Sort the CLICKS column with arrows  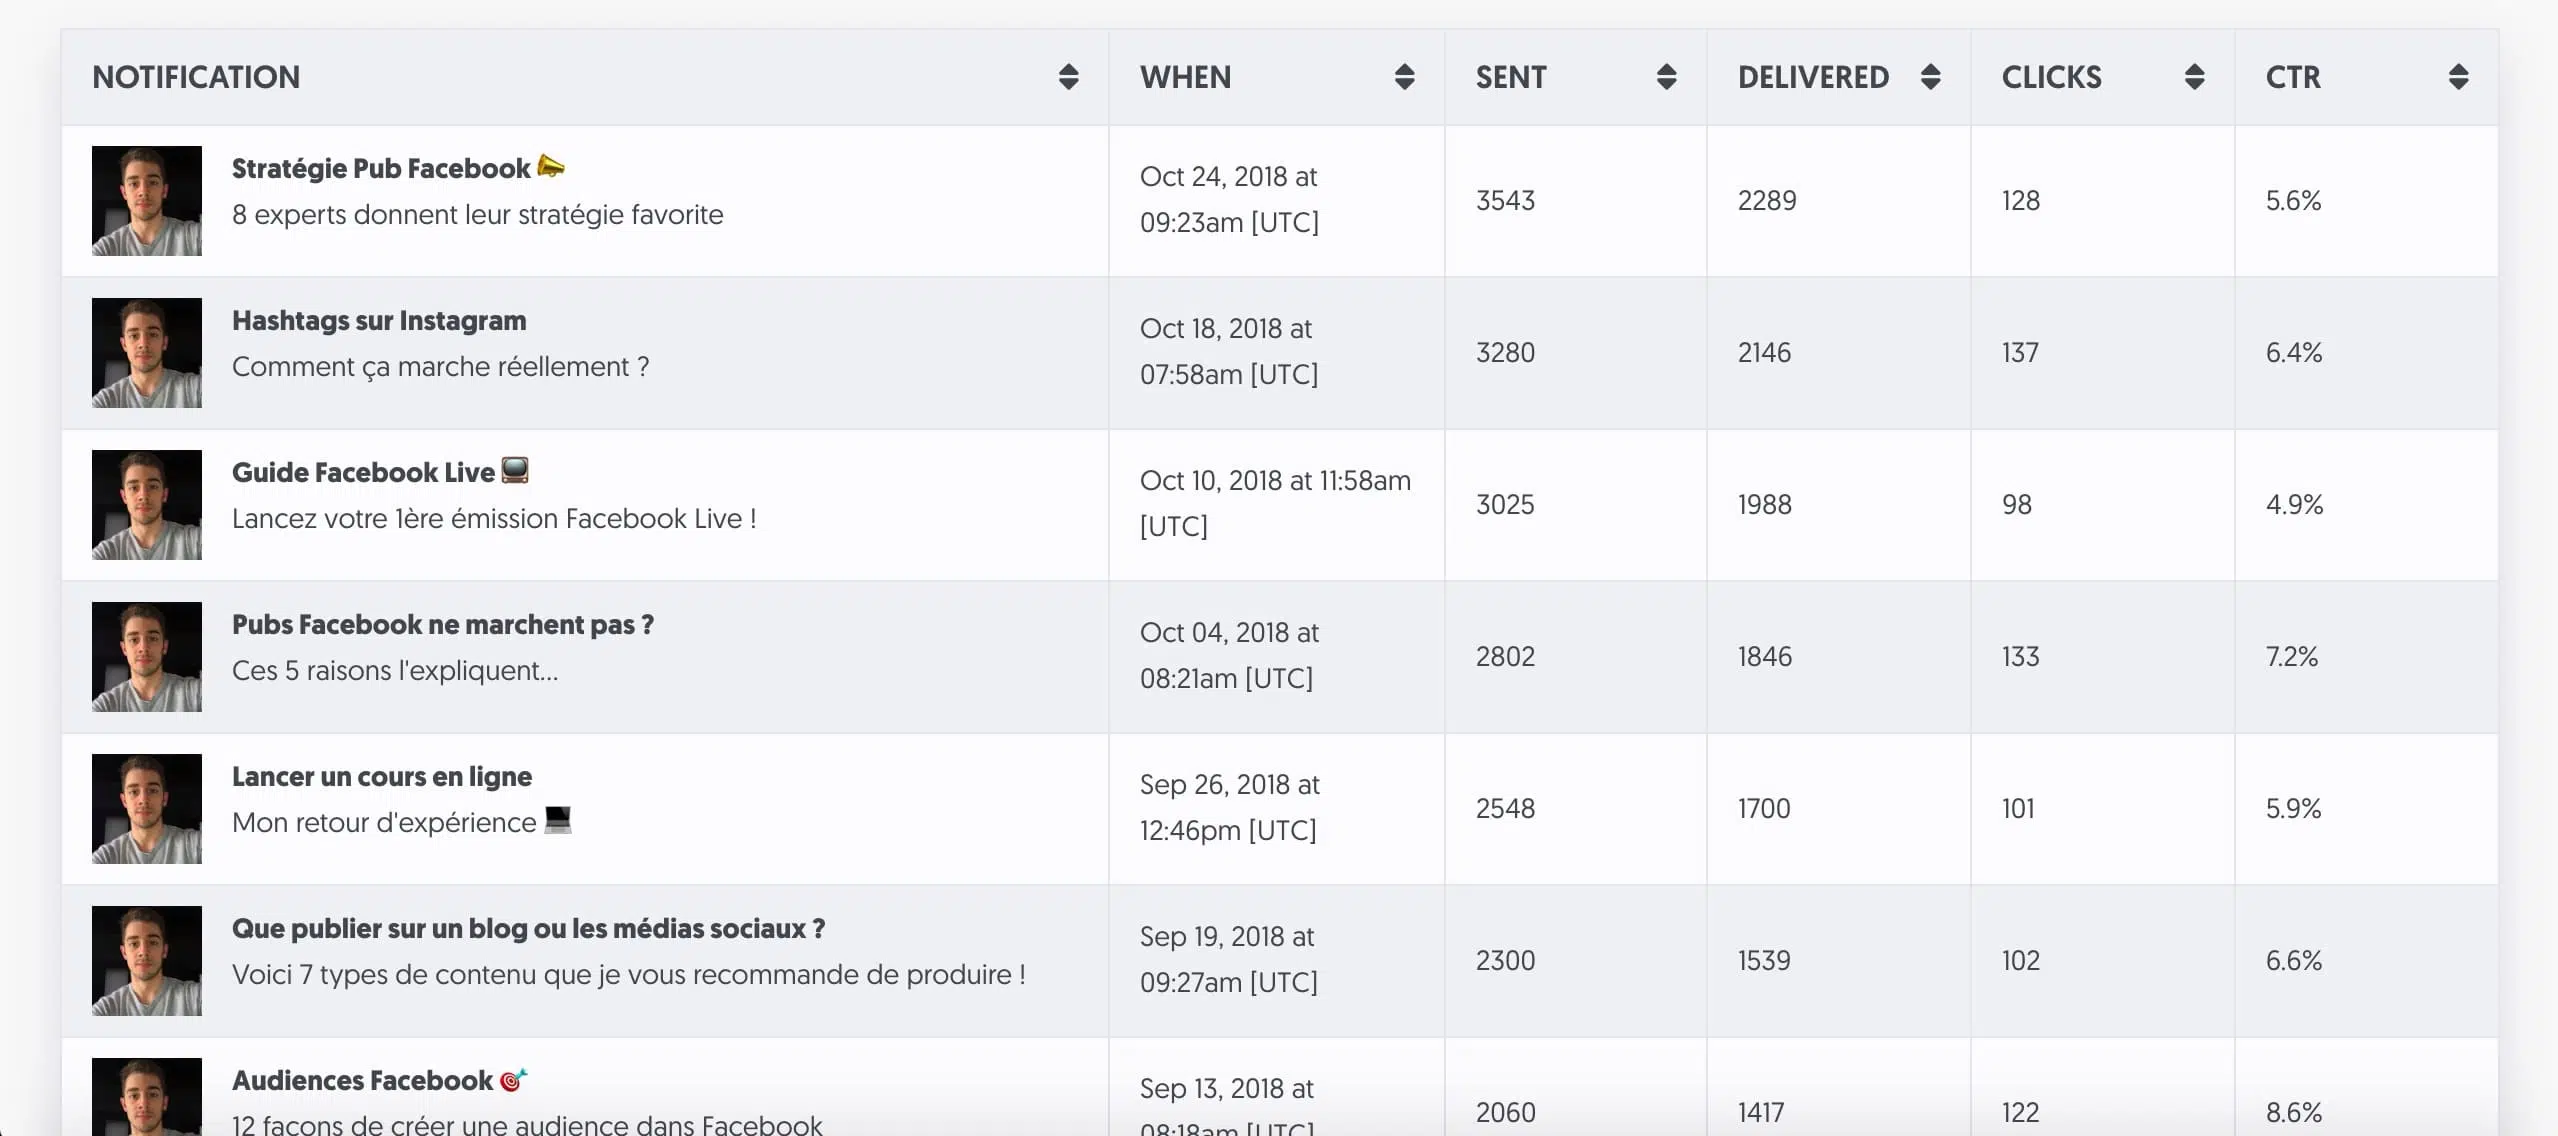coord(2194,77)
